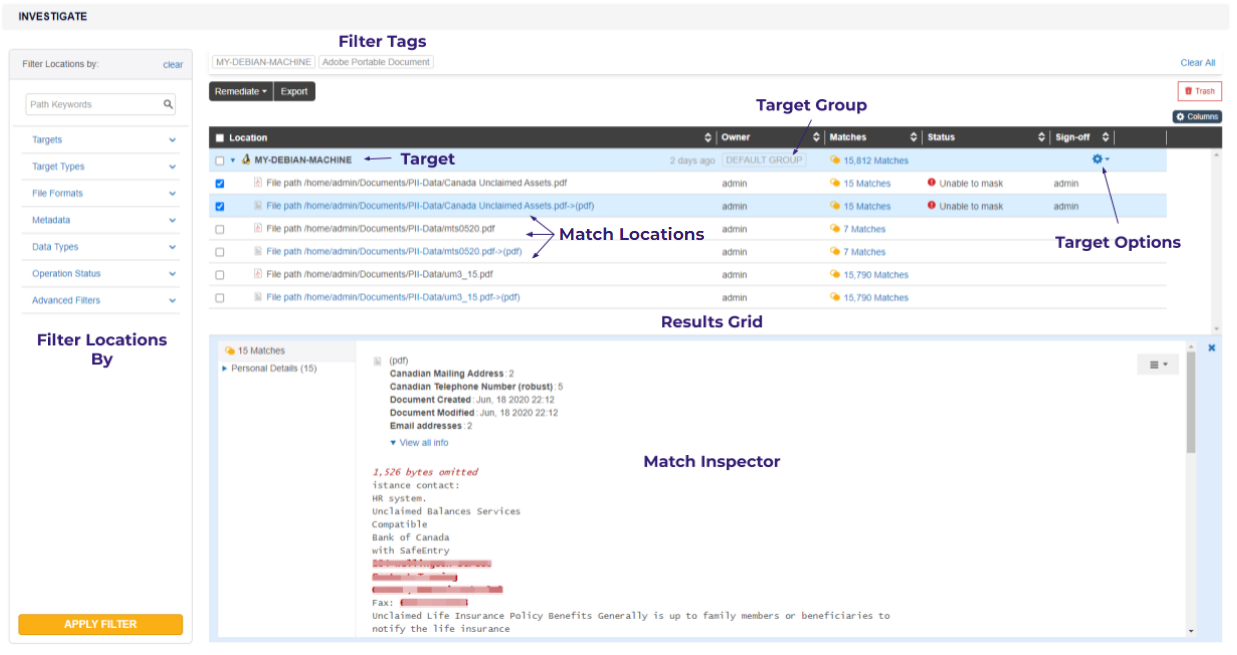Expand Personal Details (15) tree node

[x=225, y=369]
